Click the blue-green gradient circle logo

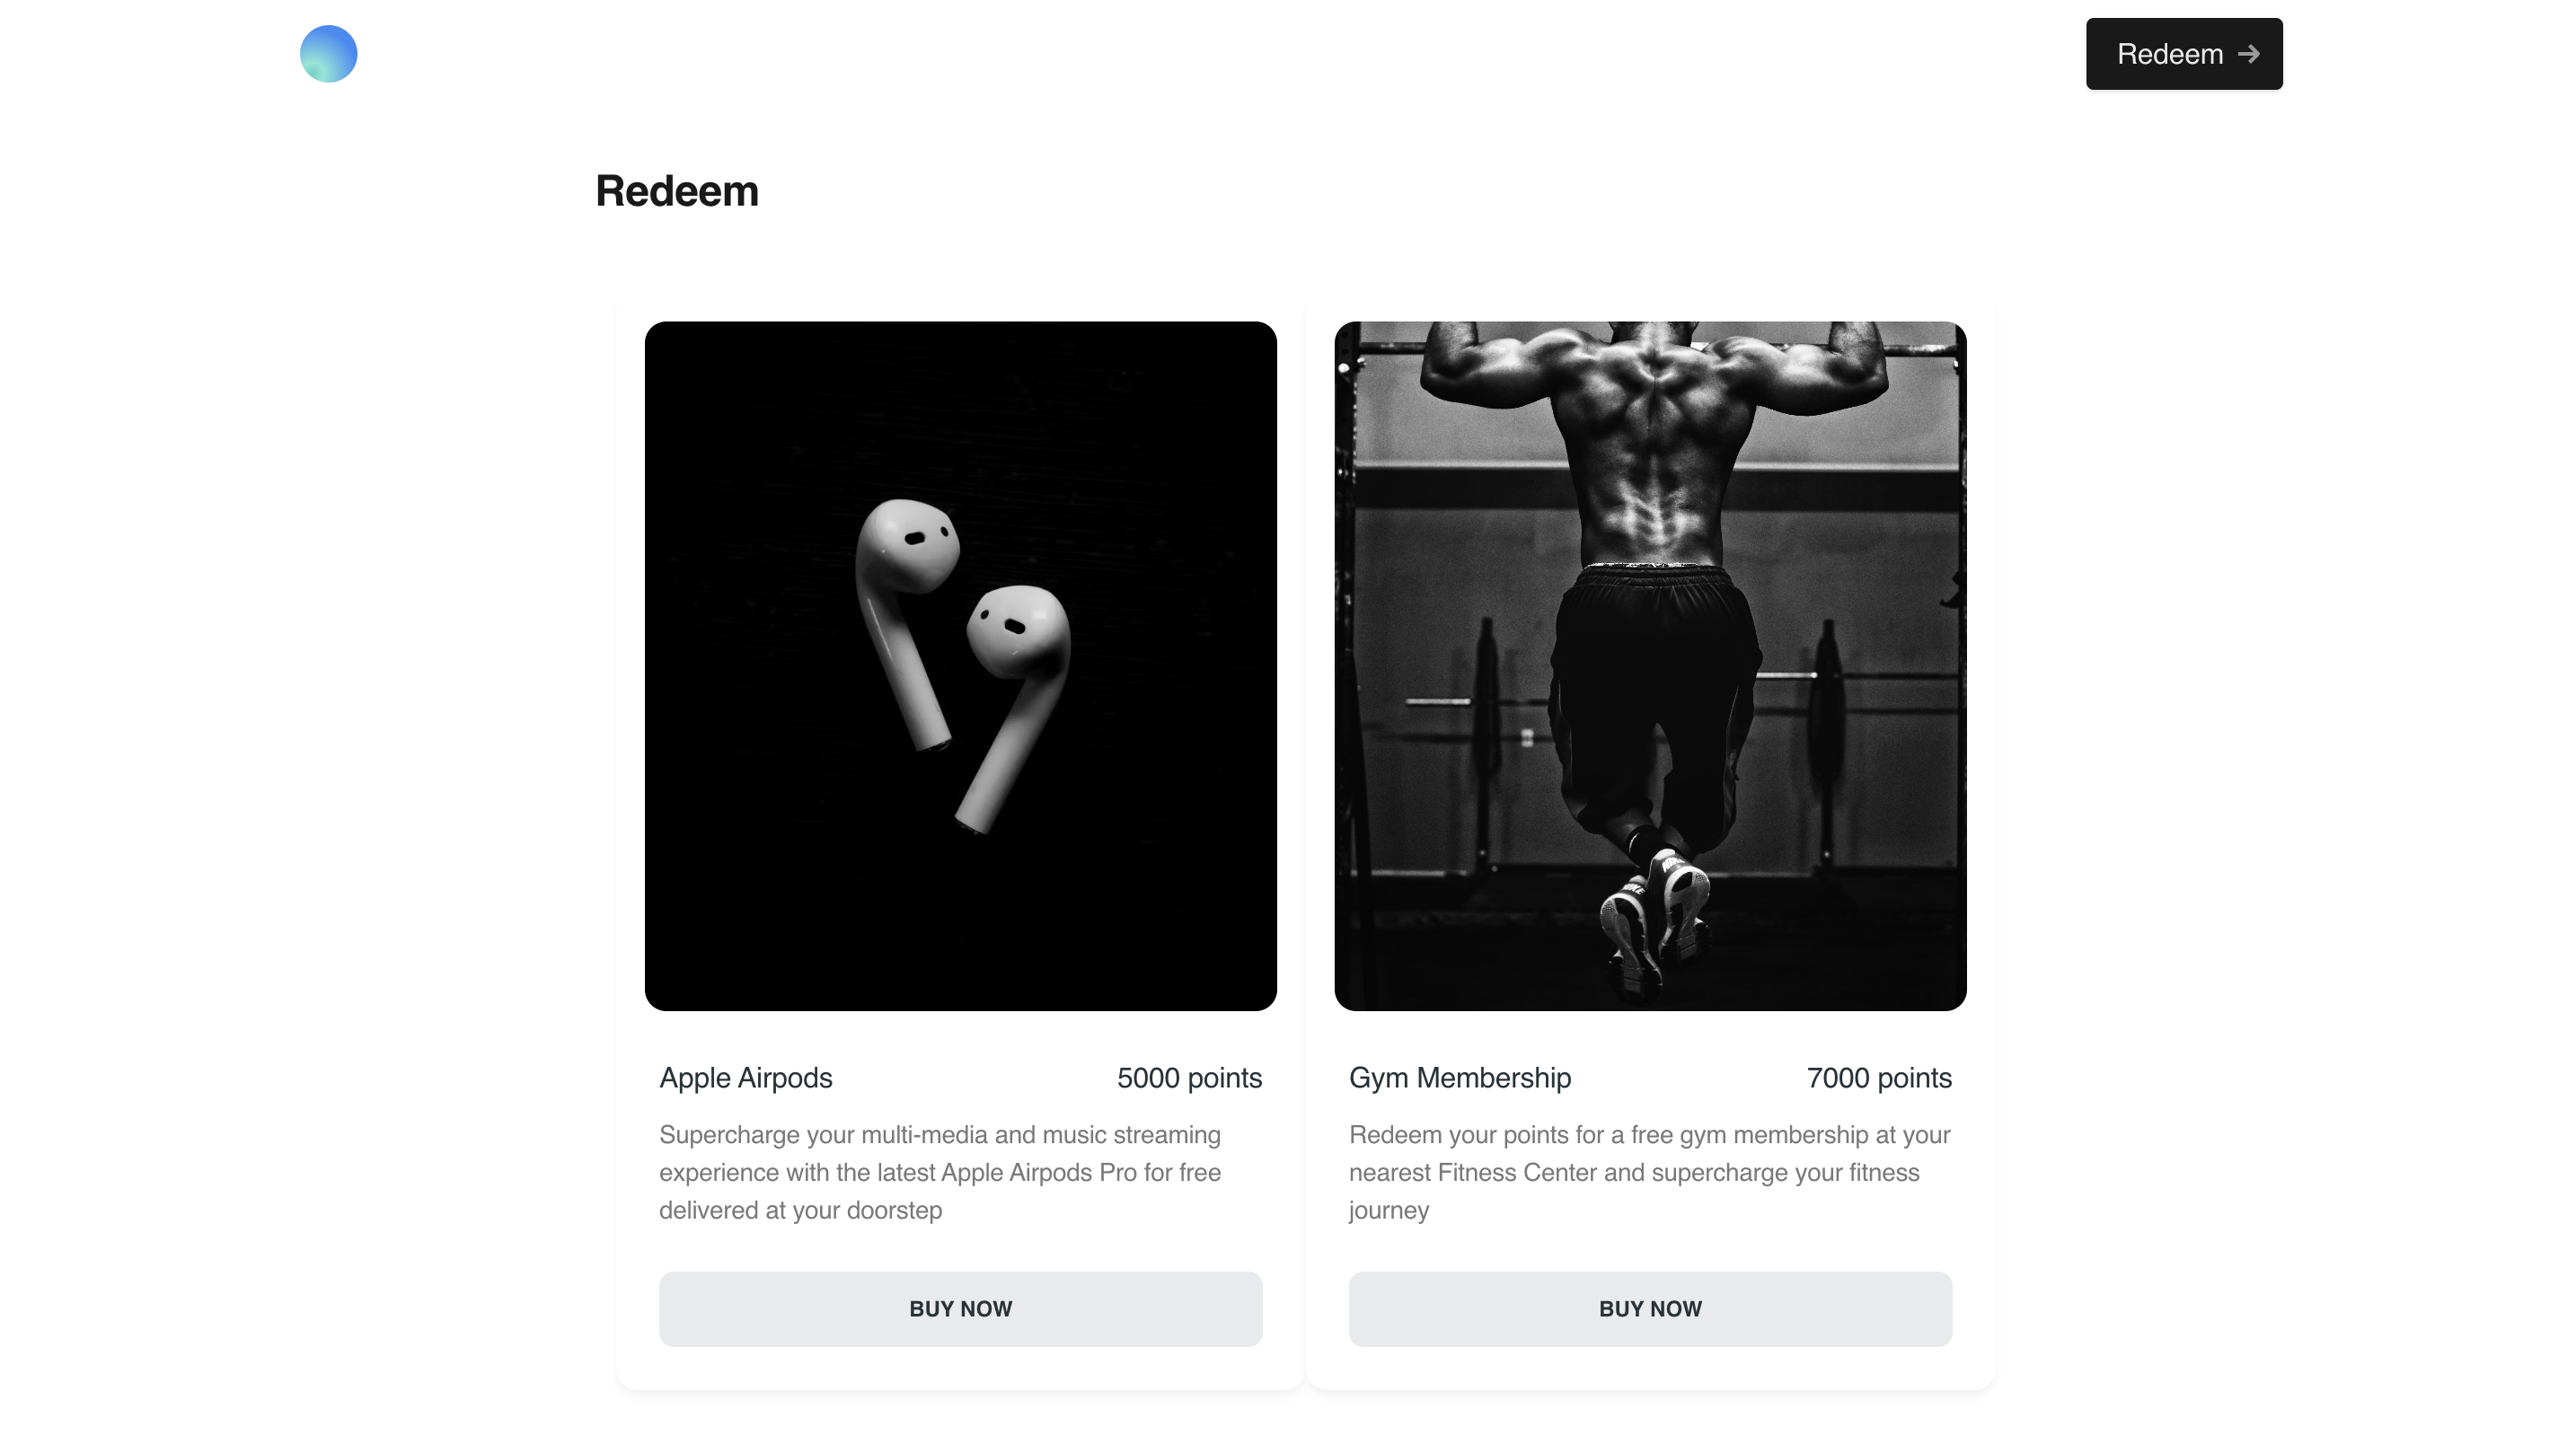[328, 54]
